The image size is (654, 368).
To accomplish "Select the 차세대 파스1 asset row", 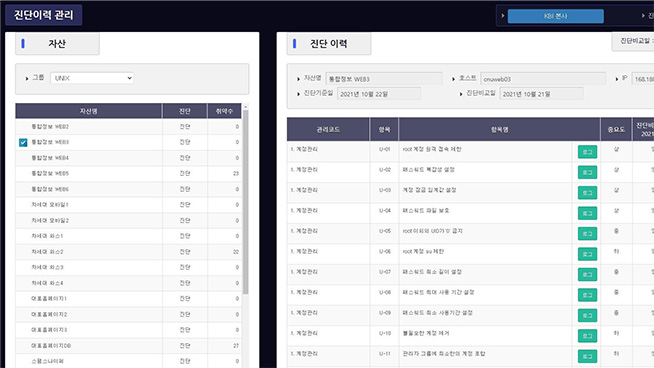I will coord(128,236).
